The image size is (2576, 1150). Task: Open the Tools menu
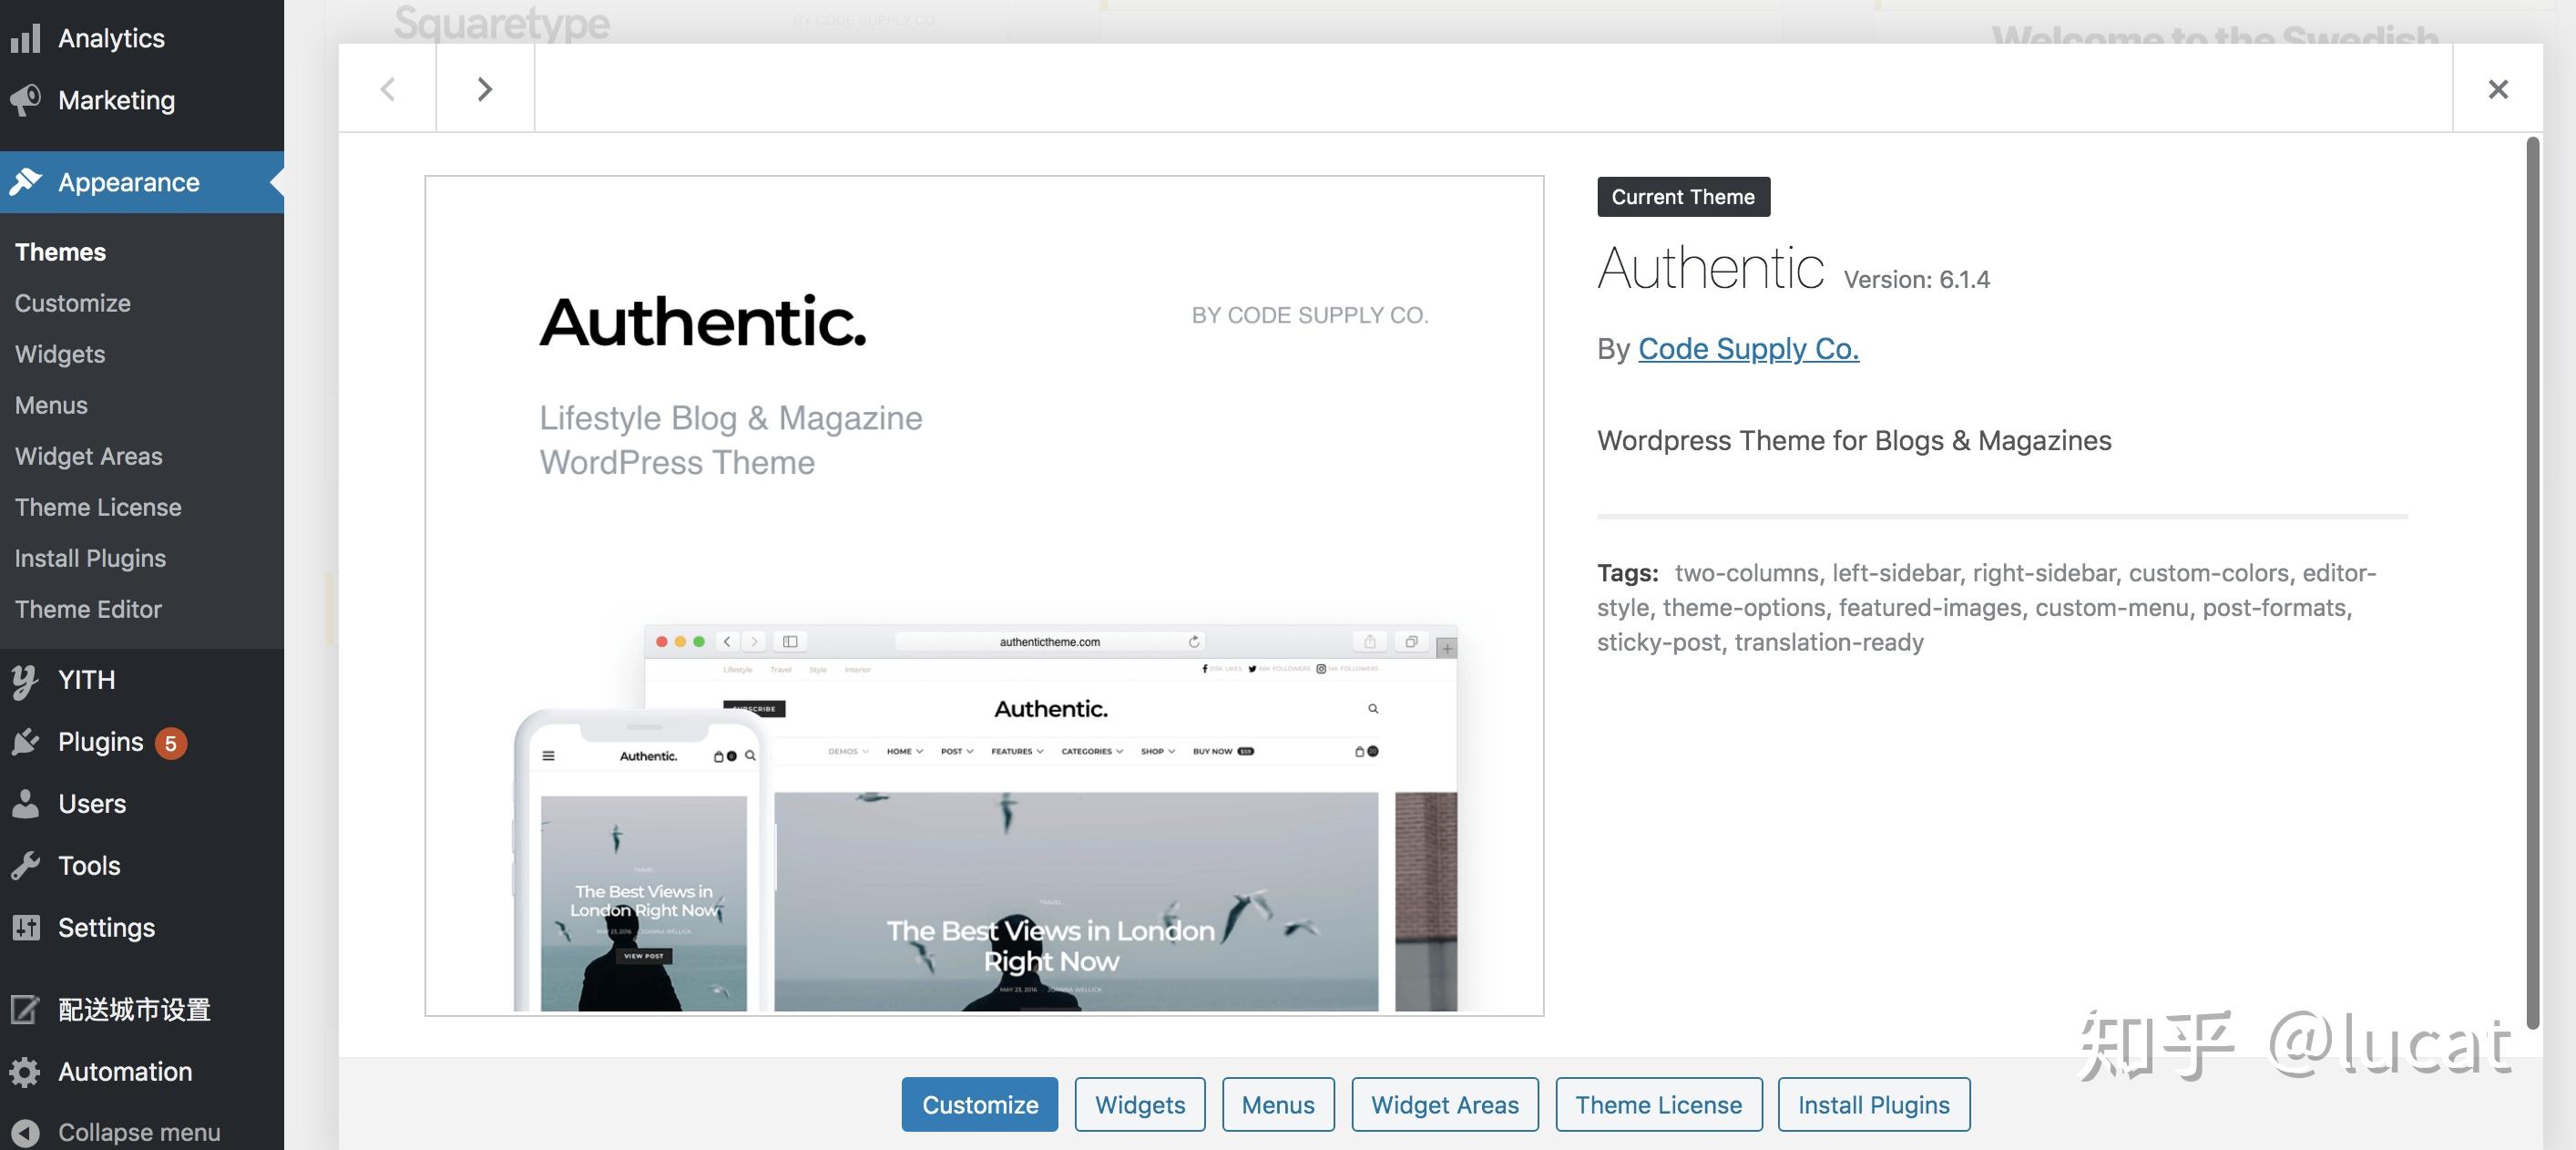tap(142, 866)
